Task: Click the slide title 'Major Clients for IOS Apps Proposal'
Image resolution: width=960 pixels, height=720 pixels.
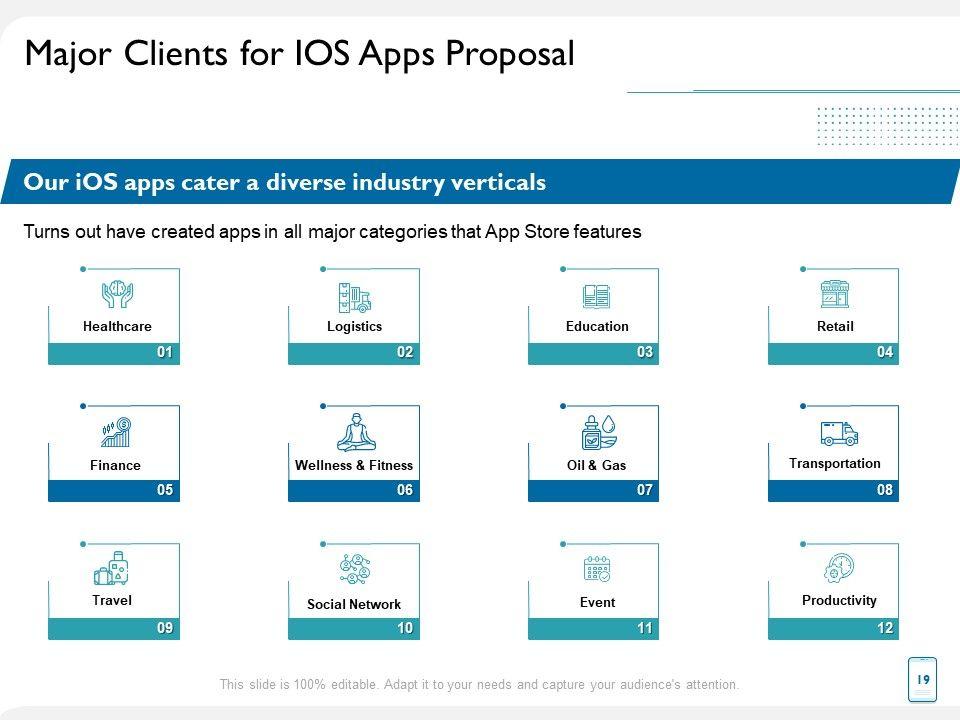Action: 299,54
